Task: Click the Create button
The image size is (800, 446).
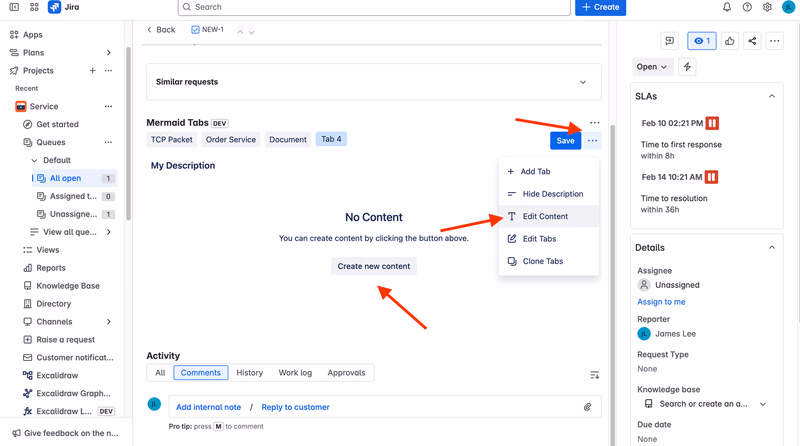Action: coord(601,7)
